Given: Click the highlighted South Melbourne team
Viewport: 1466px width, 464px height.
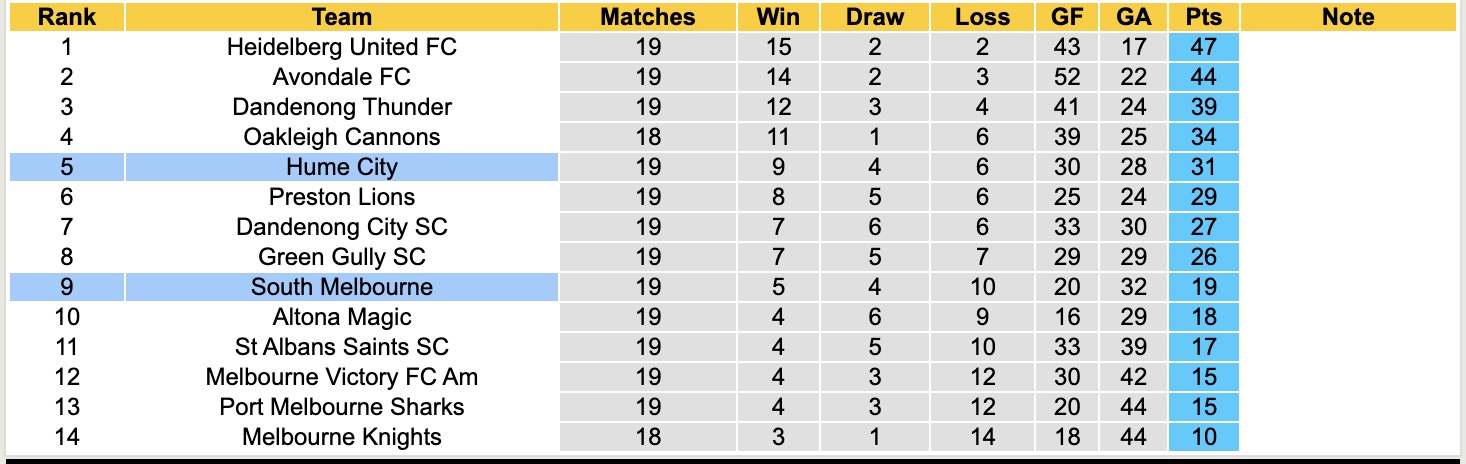Looking at the screenshot, I should (341, 287).
